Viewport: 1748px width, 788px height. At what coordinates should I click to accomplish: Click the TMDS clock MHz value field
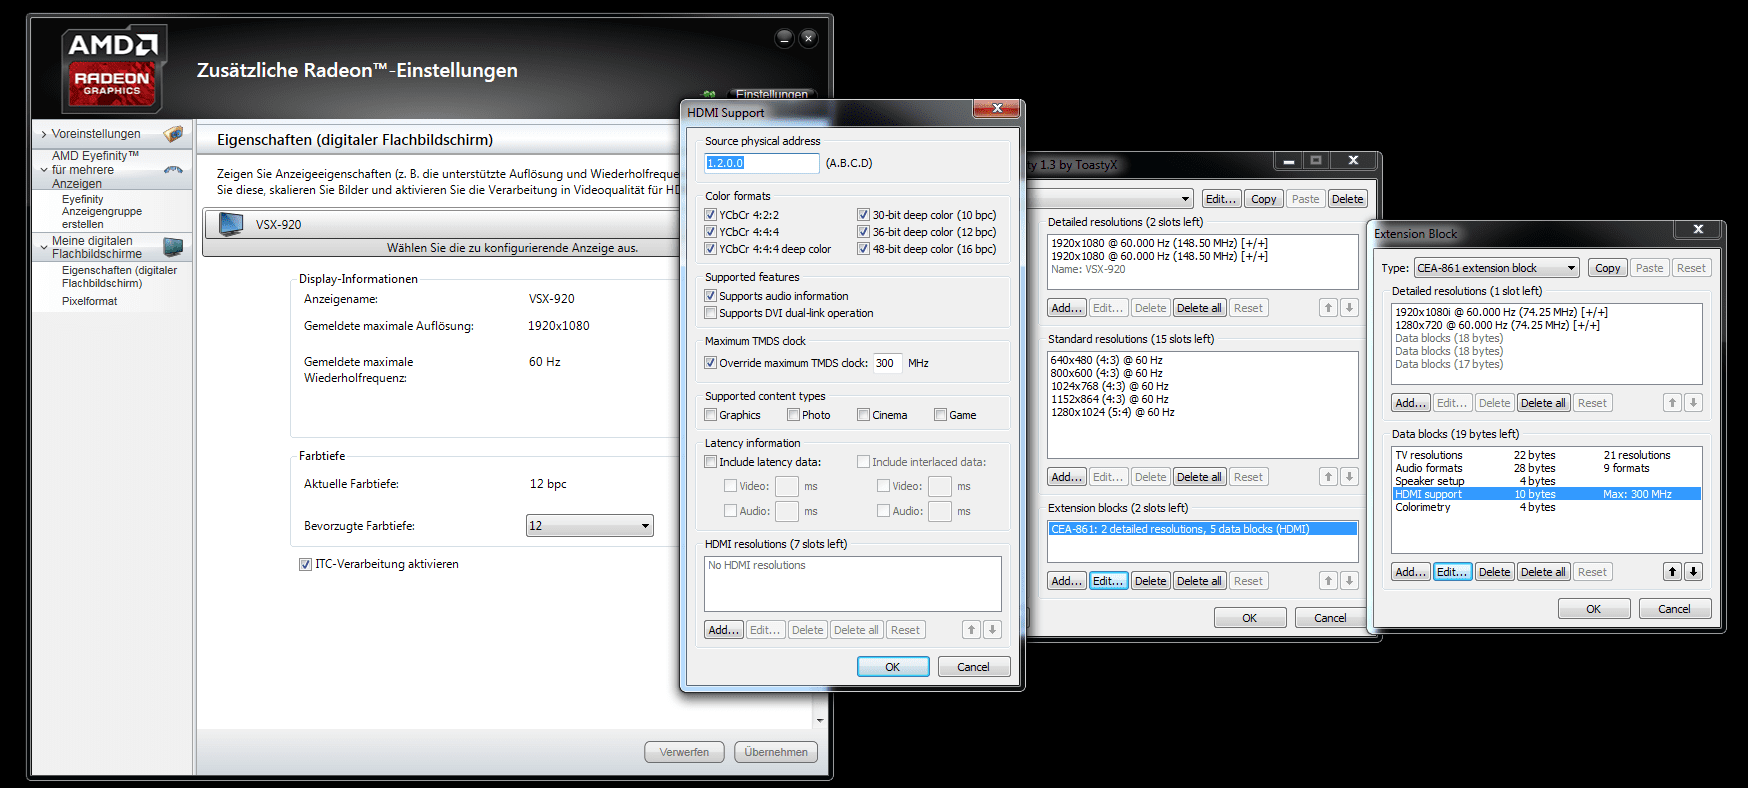(x=888, y=363)
